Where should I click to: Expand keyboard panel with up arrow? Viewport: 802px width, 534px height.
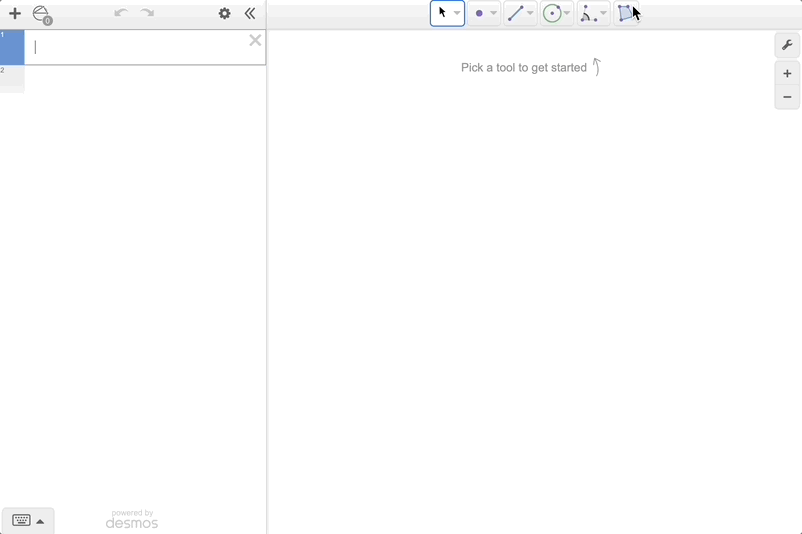pos(40,522)
